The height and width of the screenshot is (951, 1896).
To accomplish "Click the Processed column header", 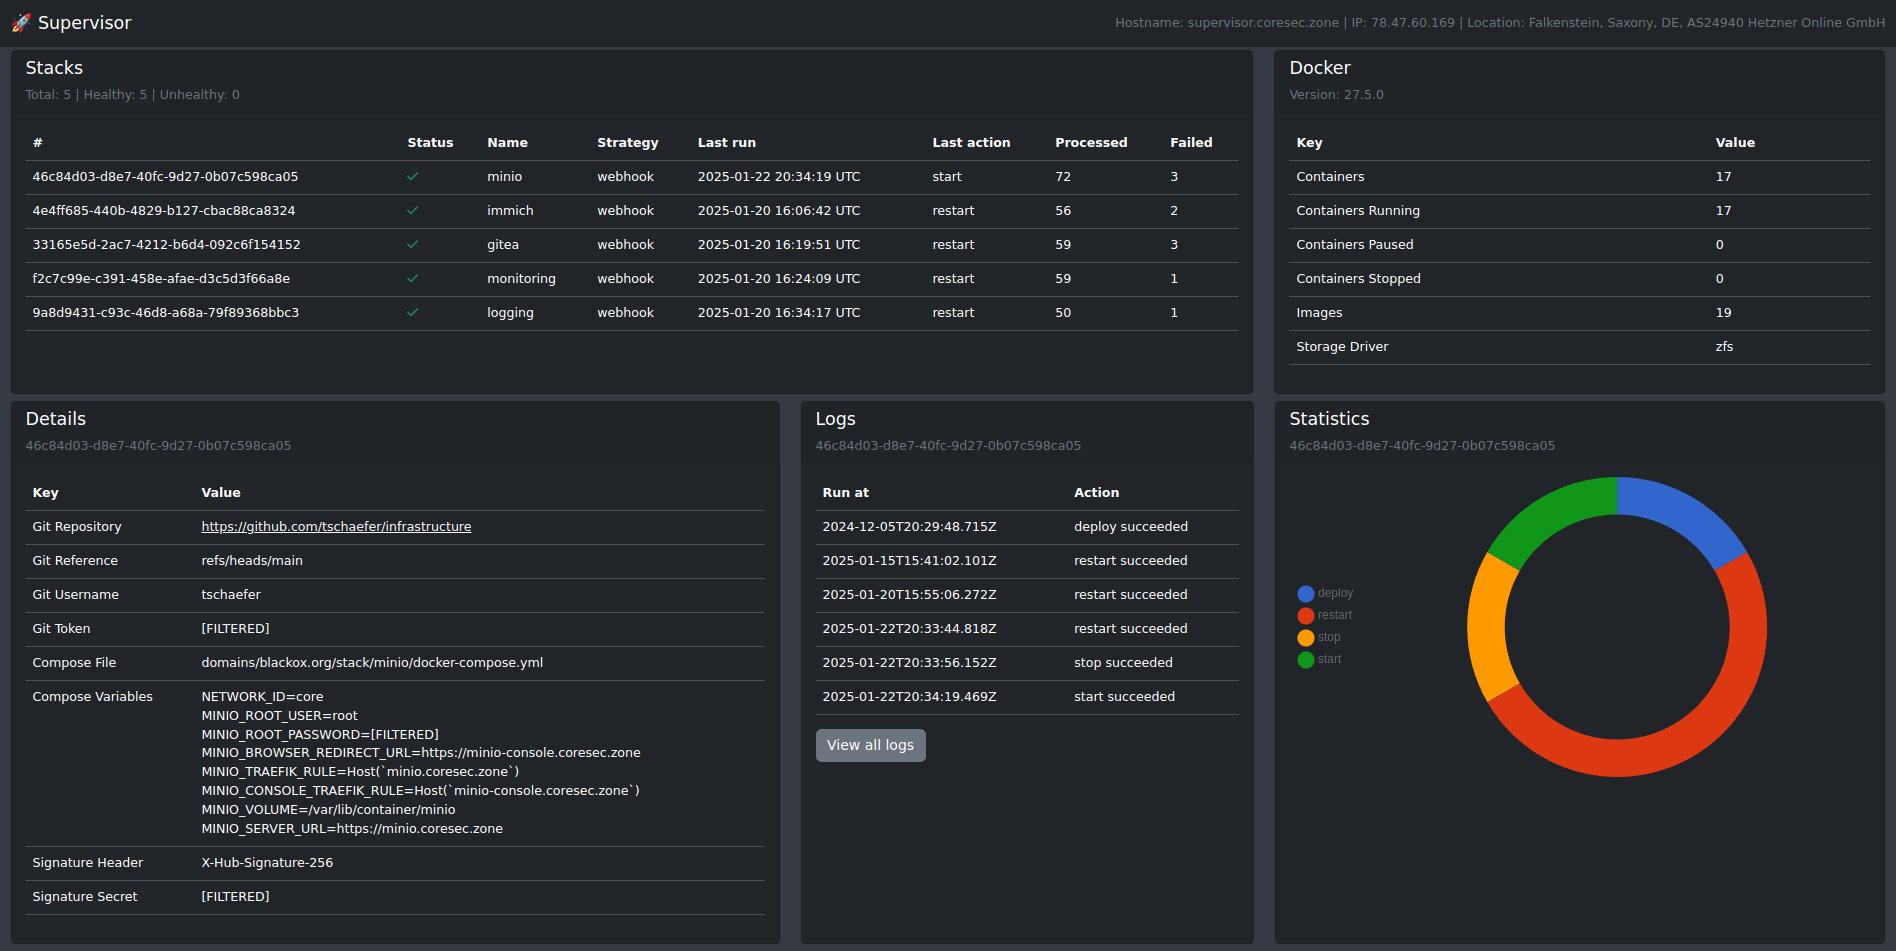I will tap(1091, 143).
